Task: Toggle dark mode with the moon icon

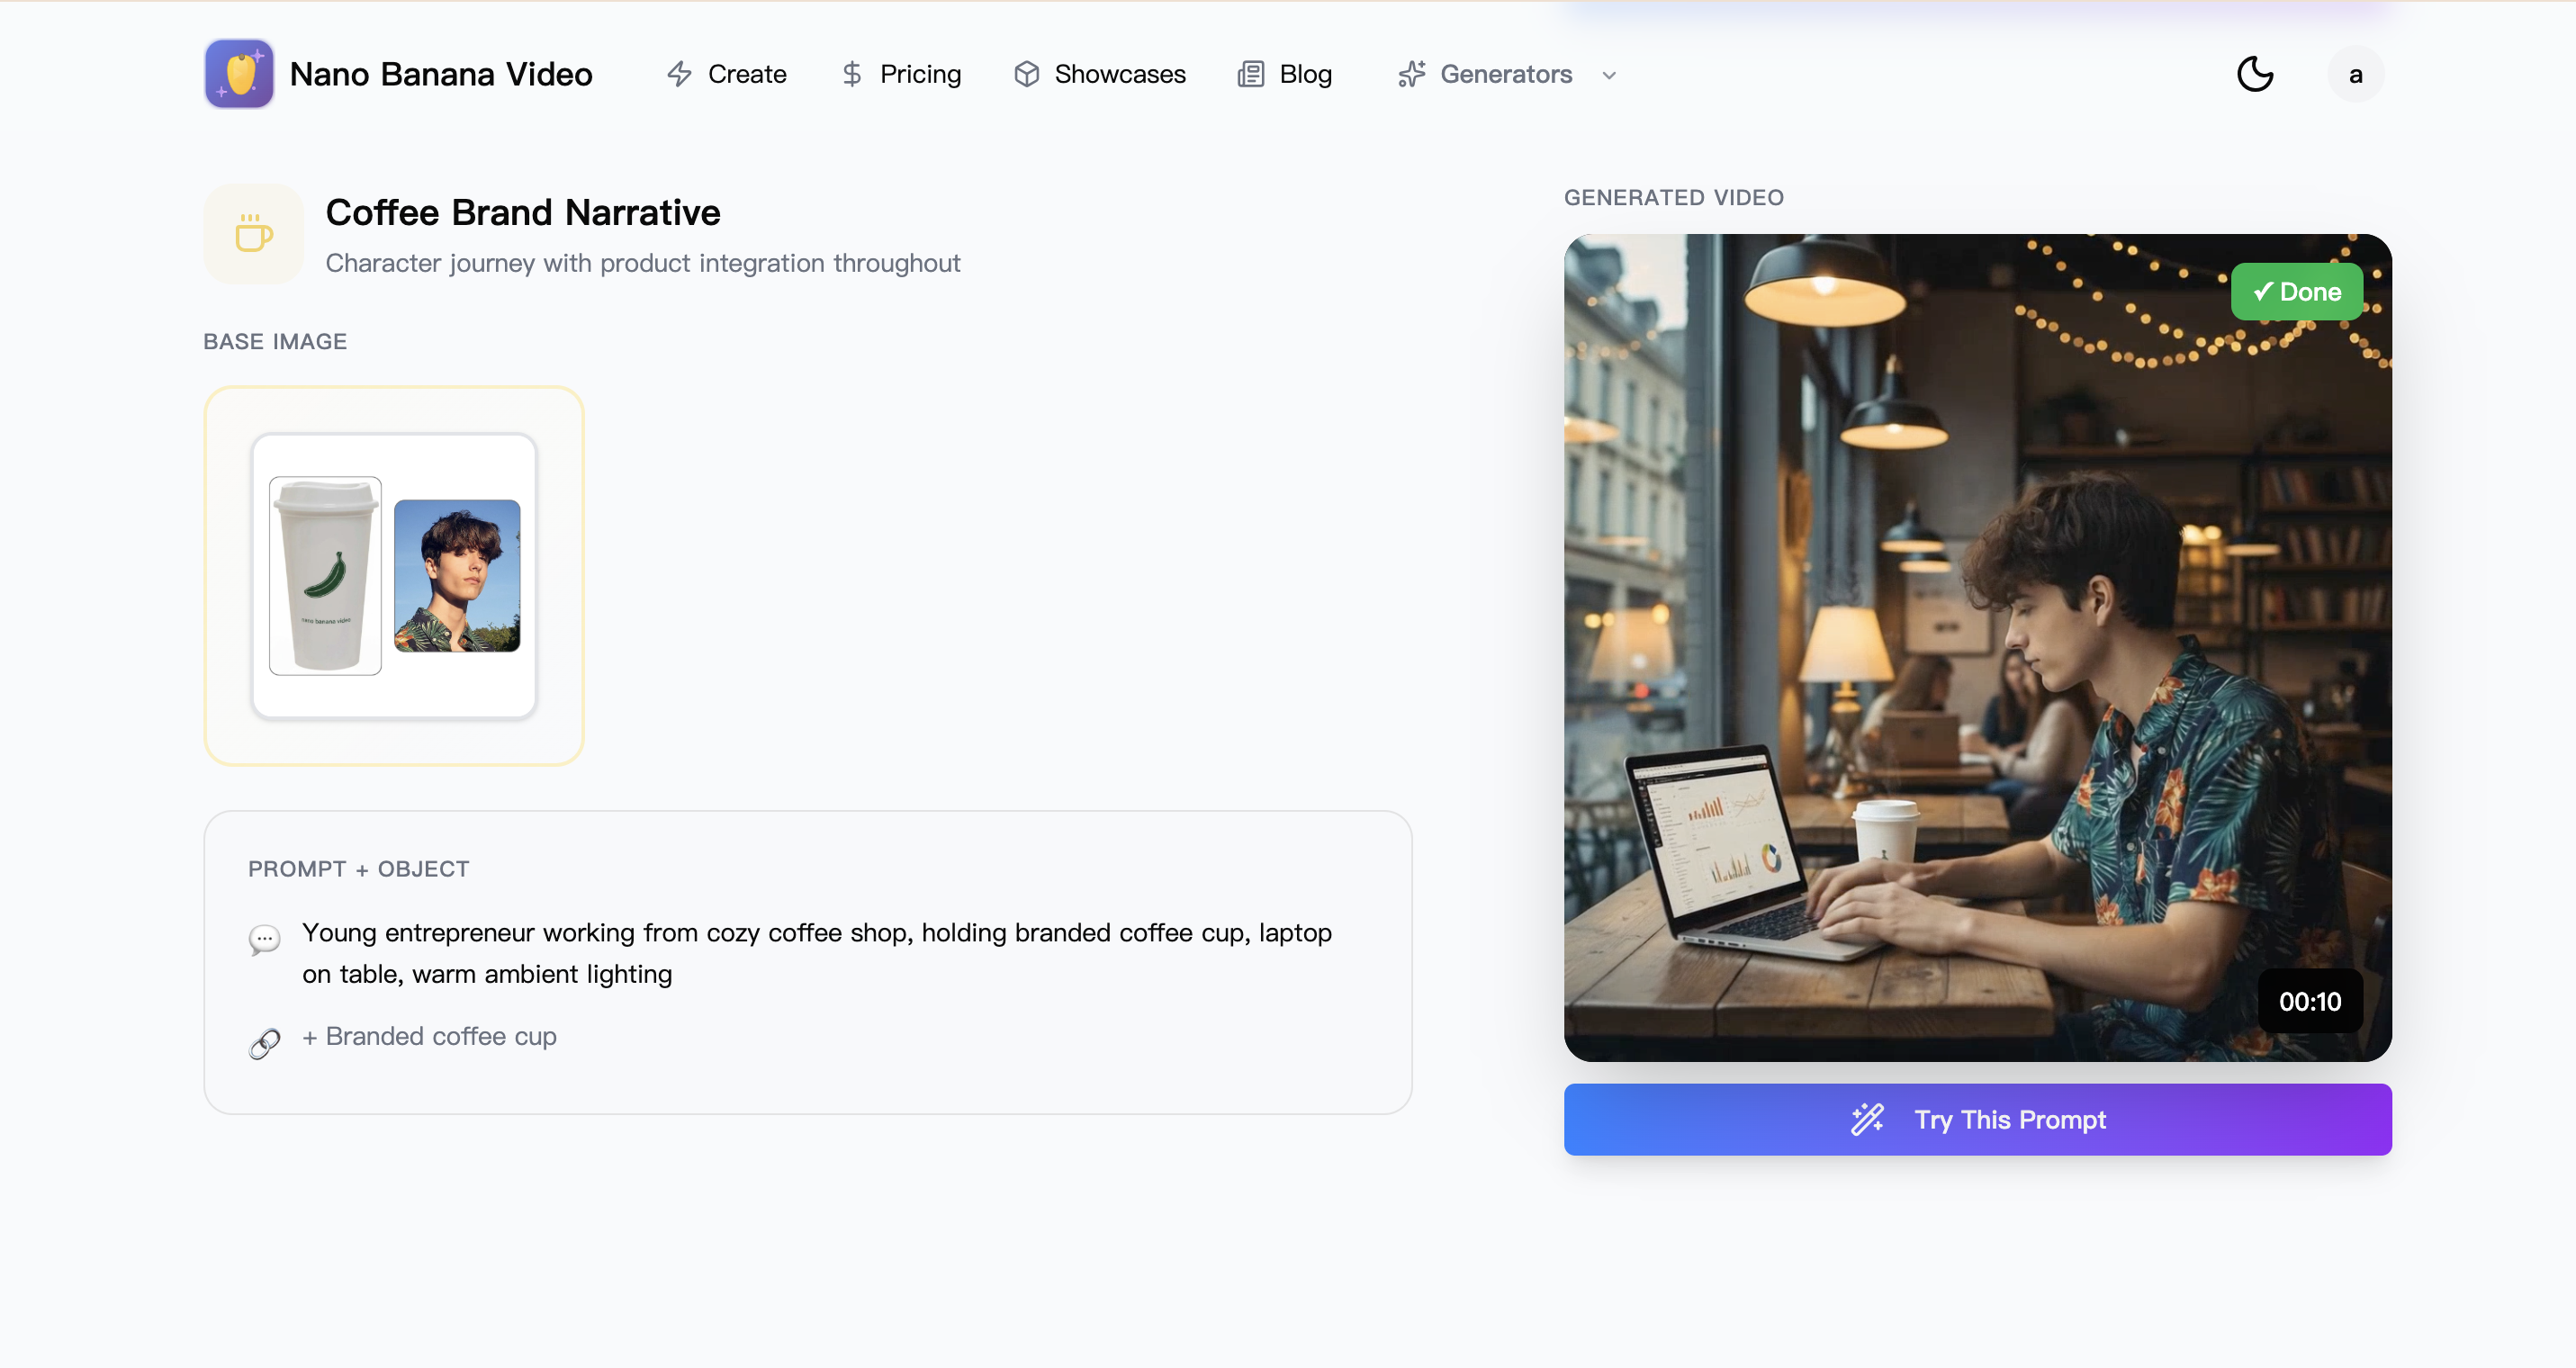Action: (x=2255, y=74)
